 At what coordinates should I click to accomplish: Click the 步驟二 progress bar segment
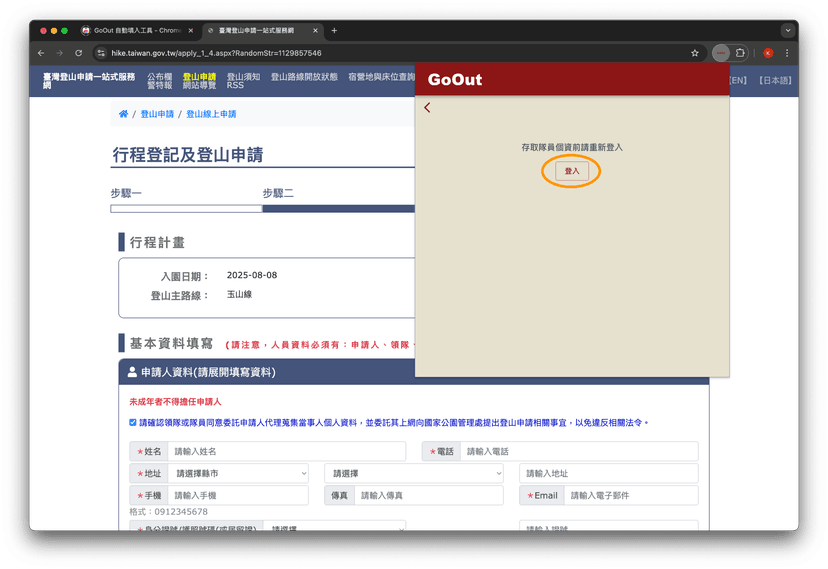(338, 209)
